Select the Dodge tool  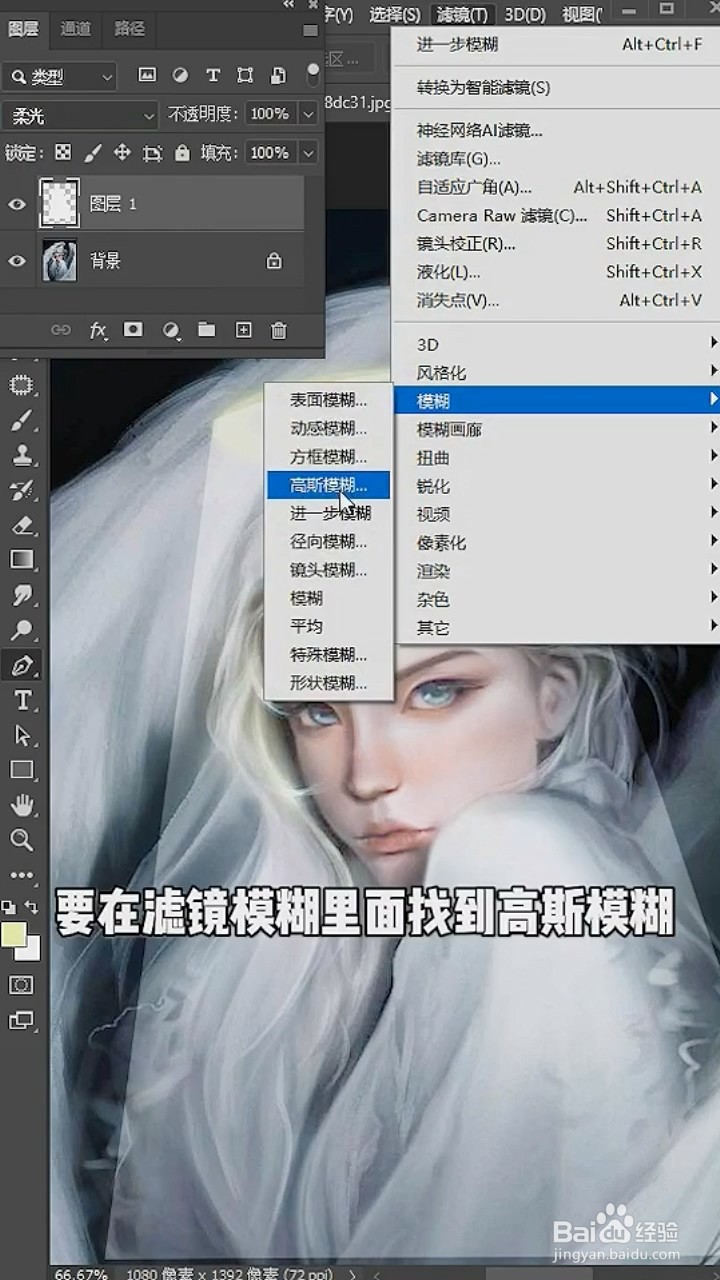(22, 630)
